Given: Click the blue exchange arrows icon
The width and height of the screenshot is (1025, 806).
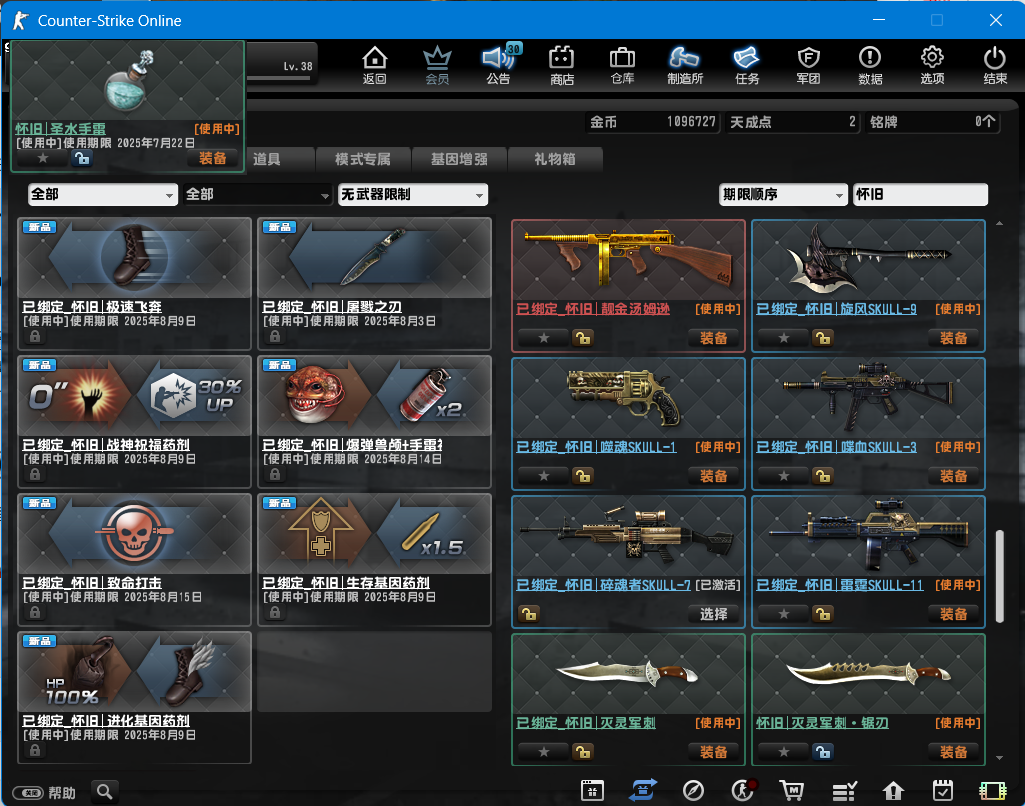Looking at the screenshot, I should click(x=643, y=790).
